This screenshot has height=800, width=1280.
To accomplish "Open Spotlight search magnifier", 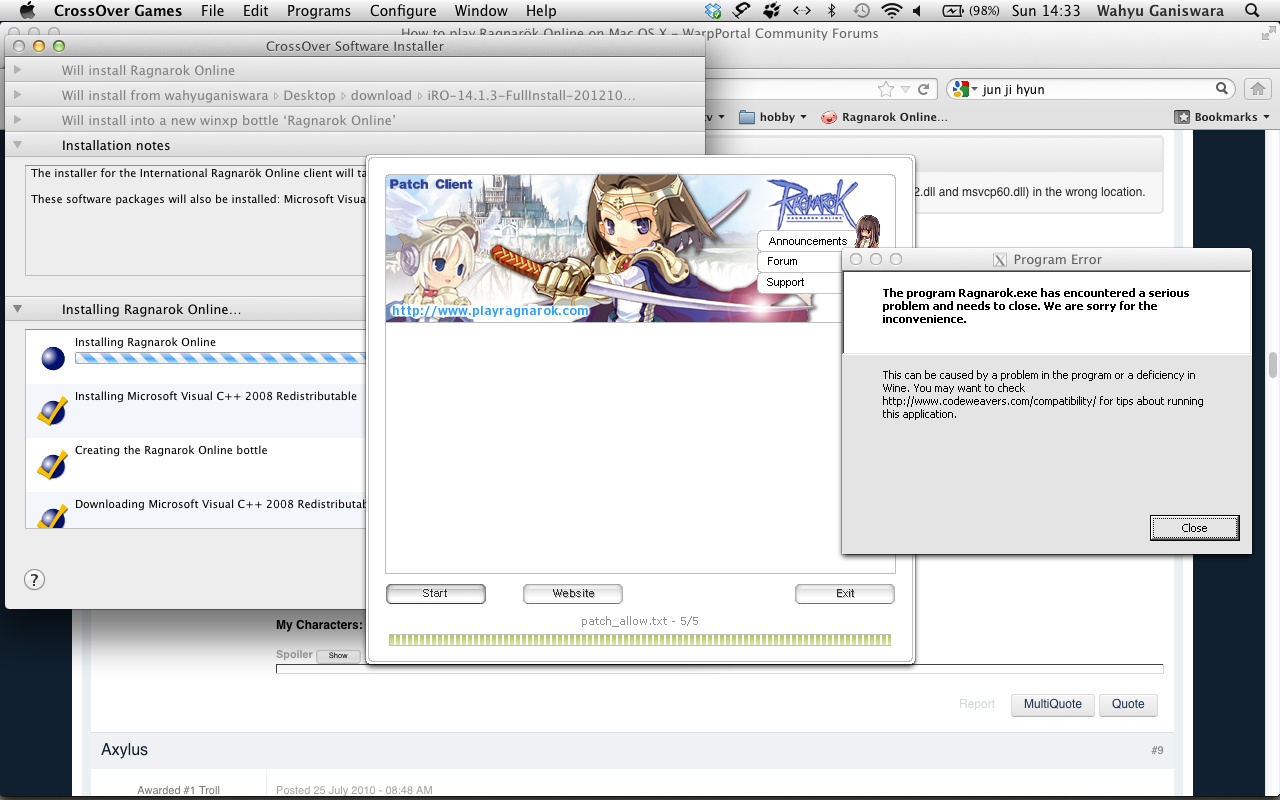I will pos(1253,11).
